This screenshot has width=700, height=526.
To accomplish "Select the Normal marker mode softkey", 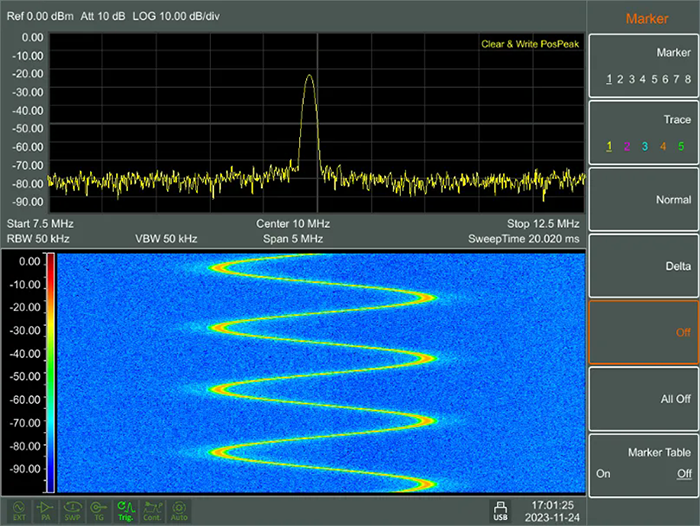I will (644, 199).
